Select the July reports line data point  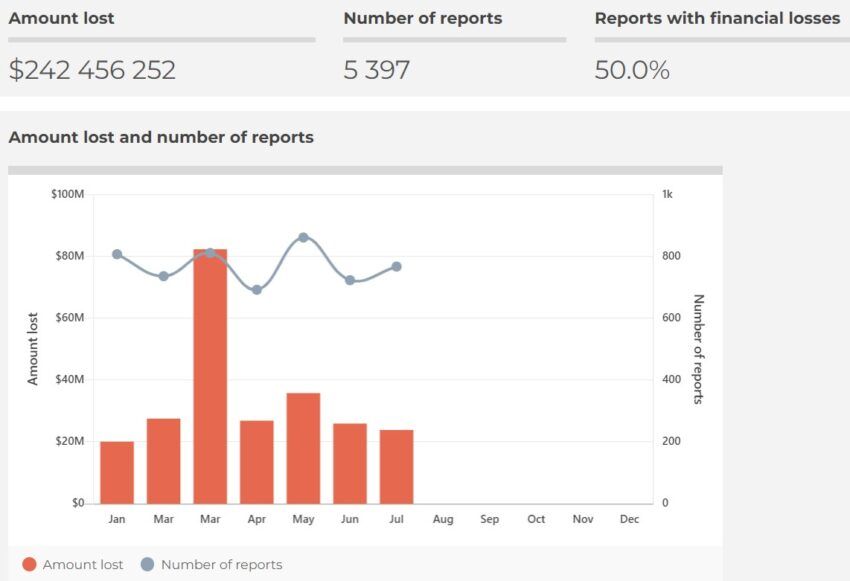point(397,267)
